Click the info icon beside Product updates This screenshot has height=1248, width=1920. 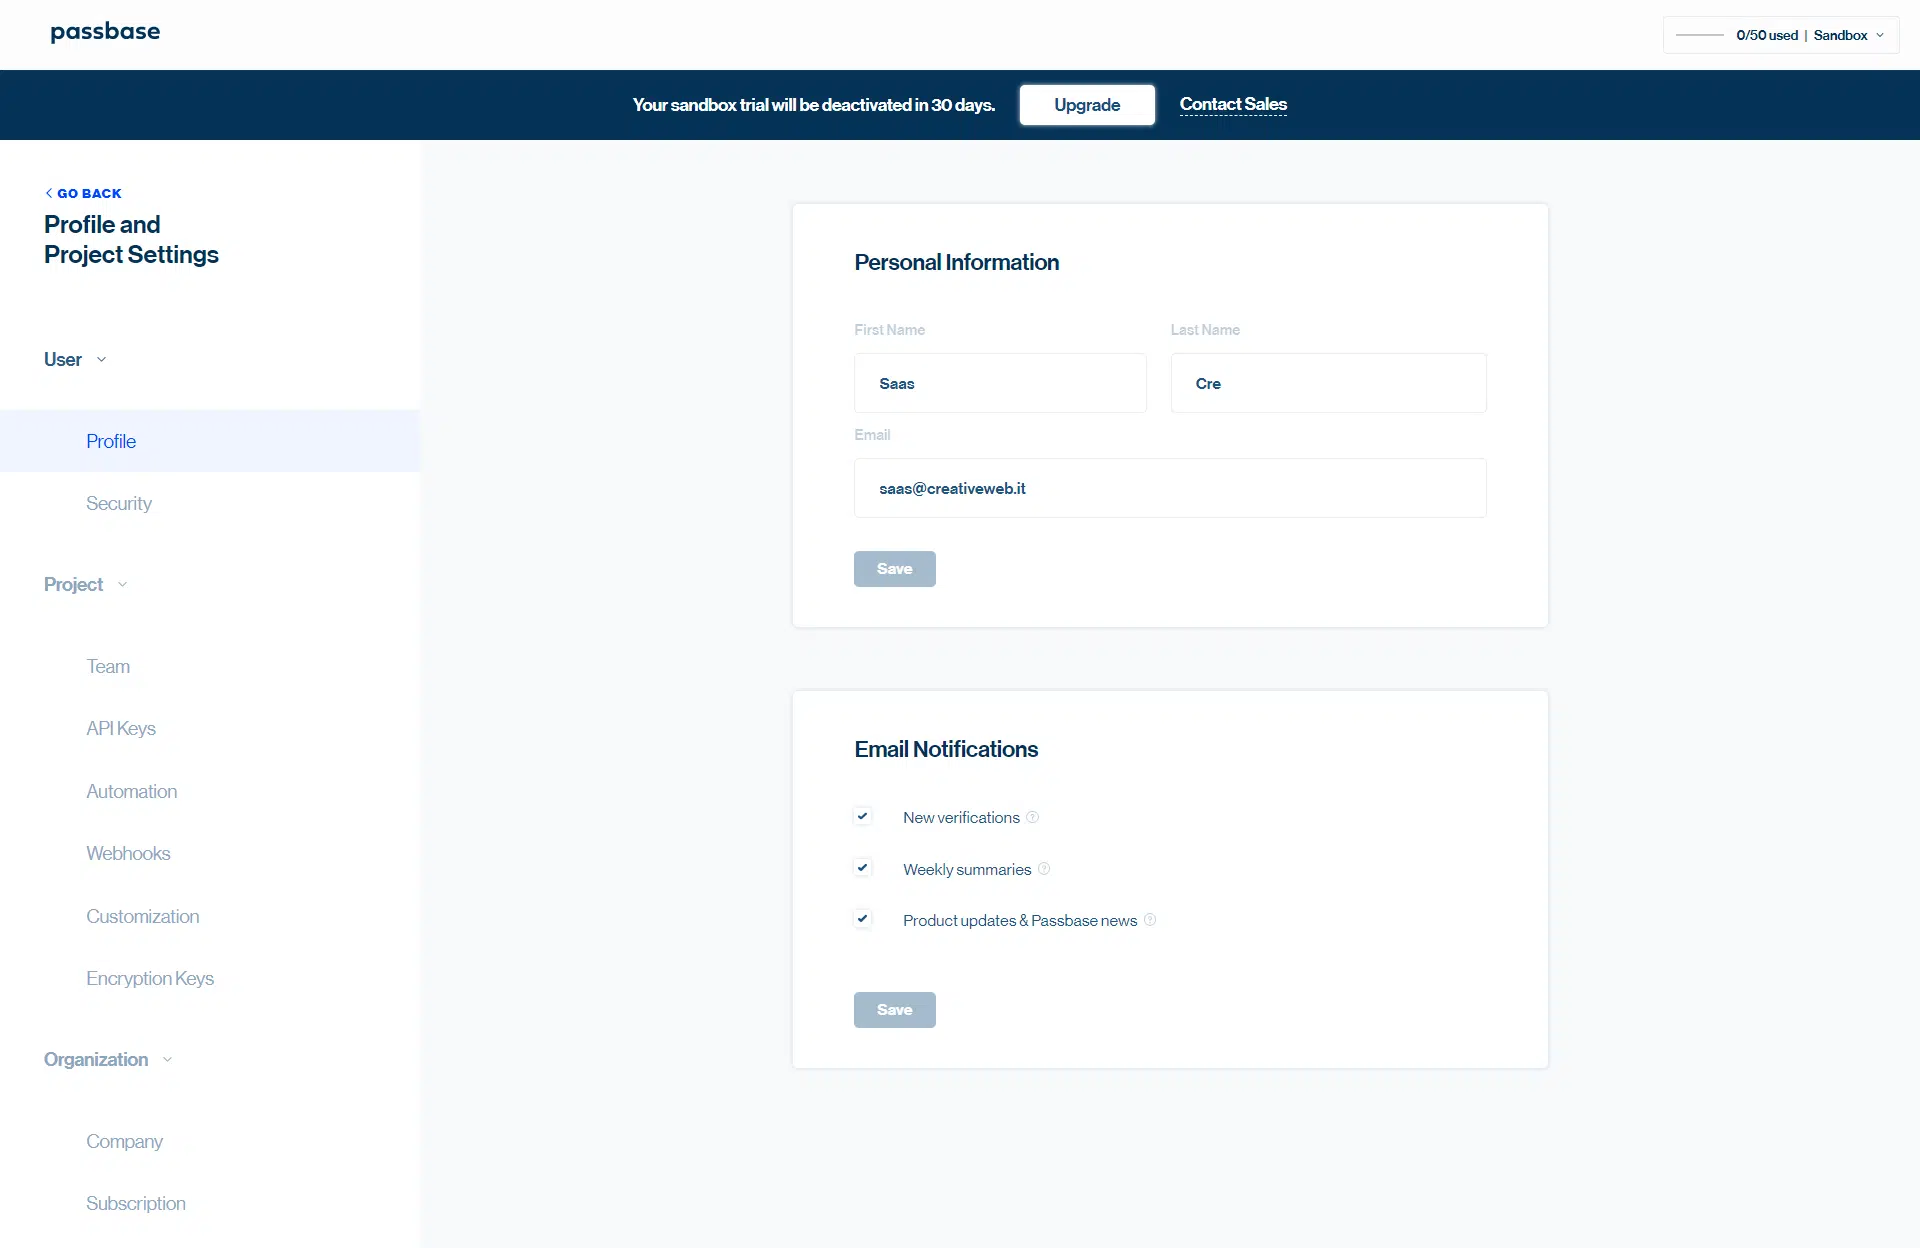click(1150, 920)
